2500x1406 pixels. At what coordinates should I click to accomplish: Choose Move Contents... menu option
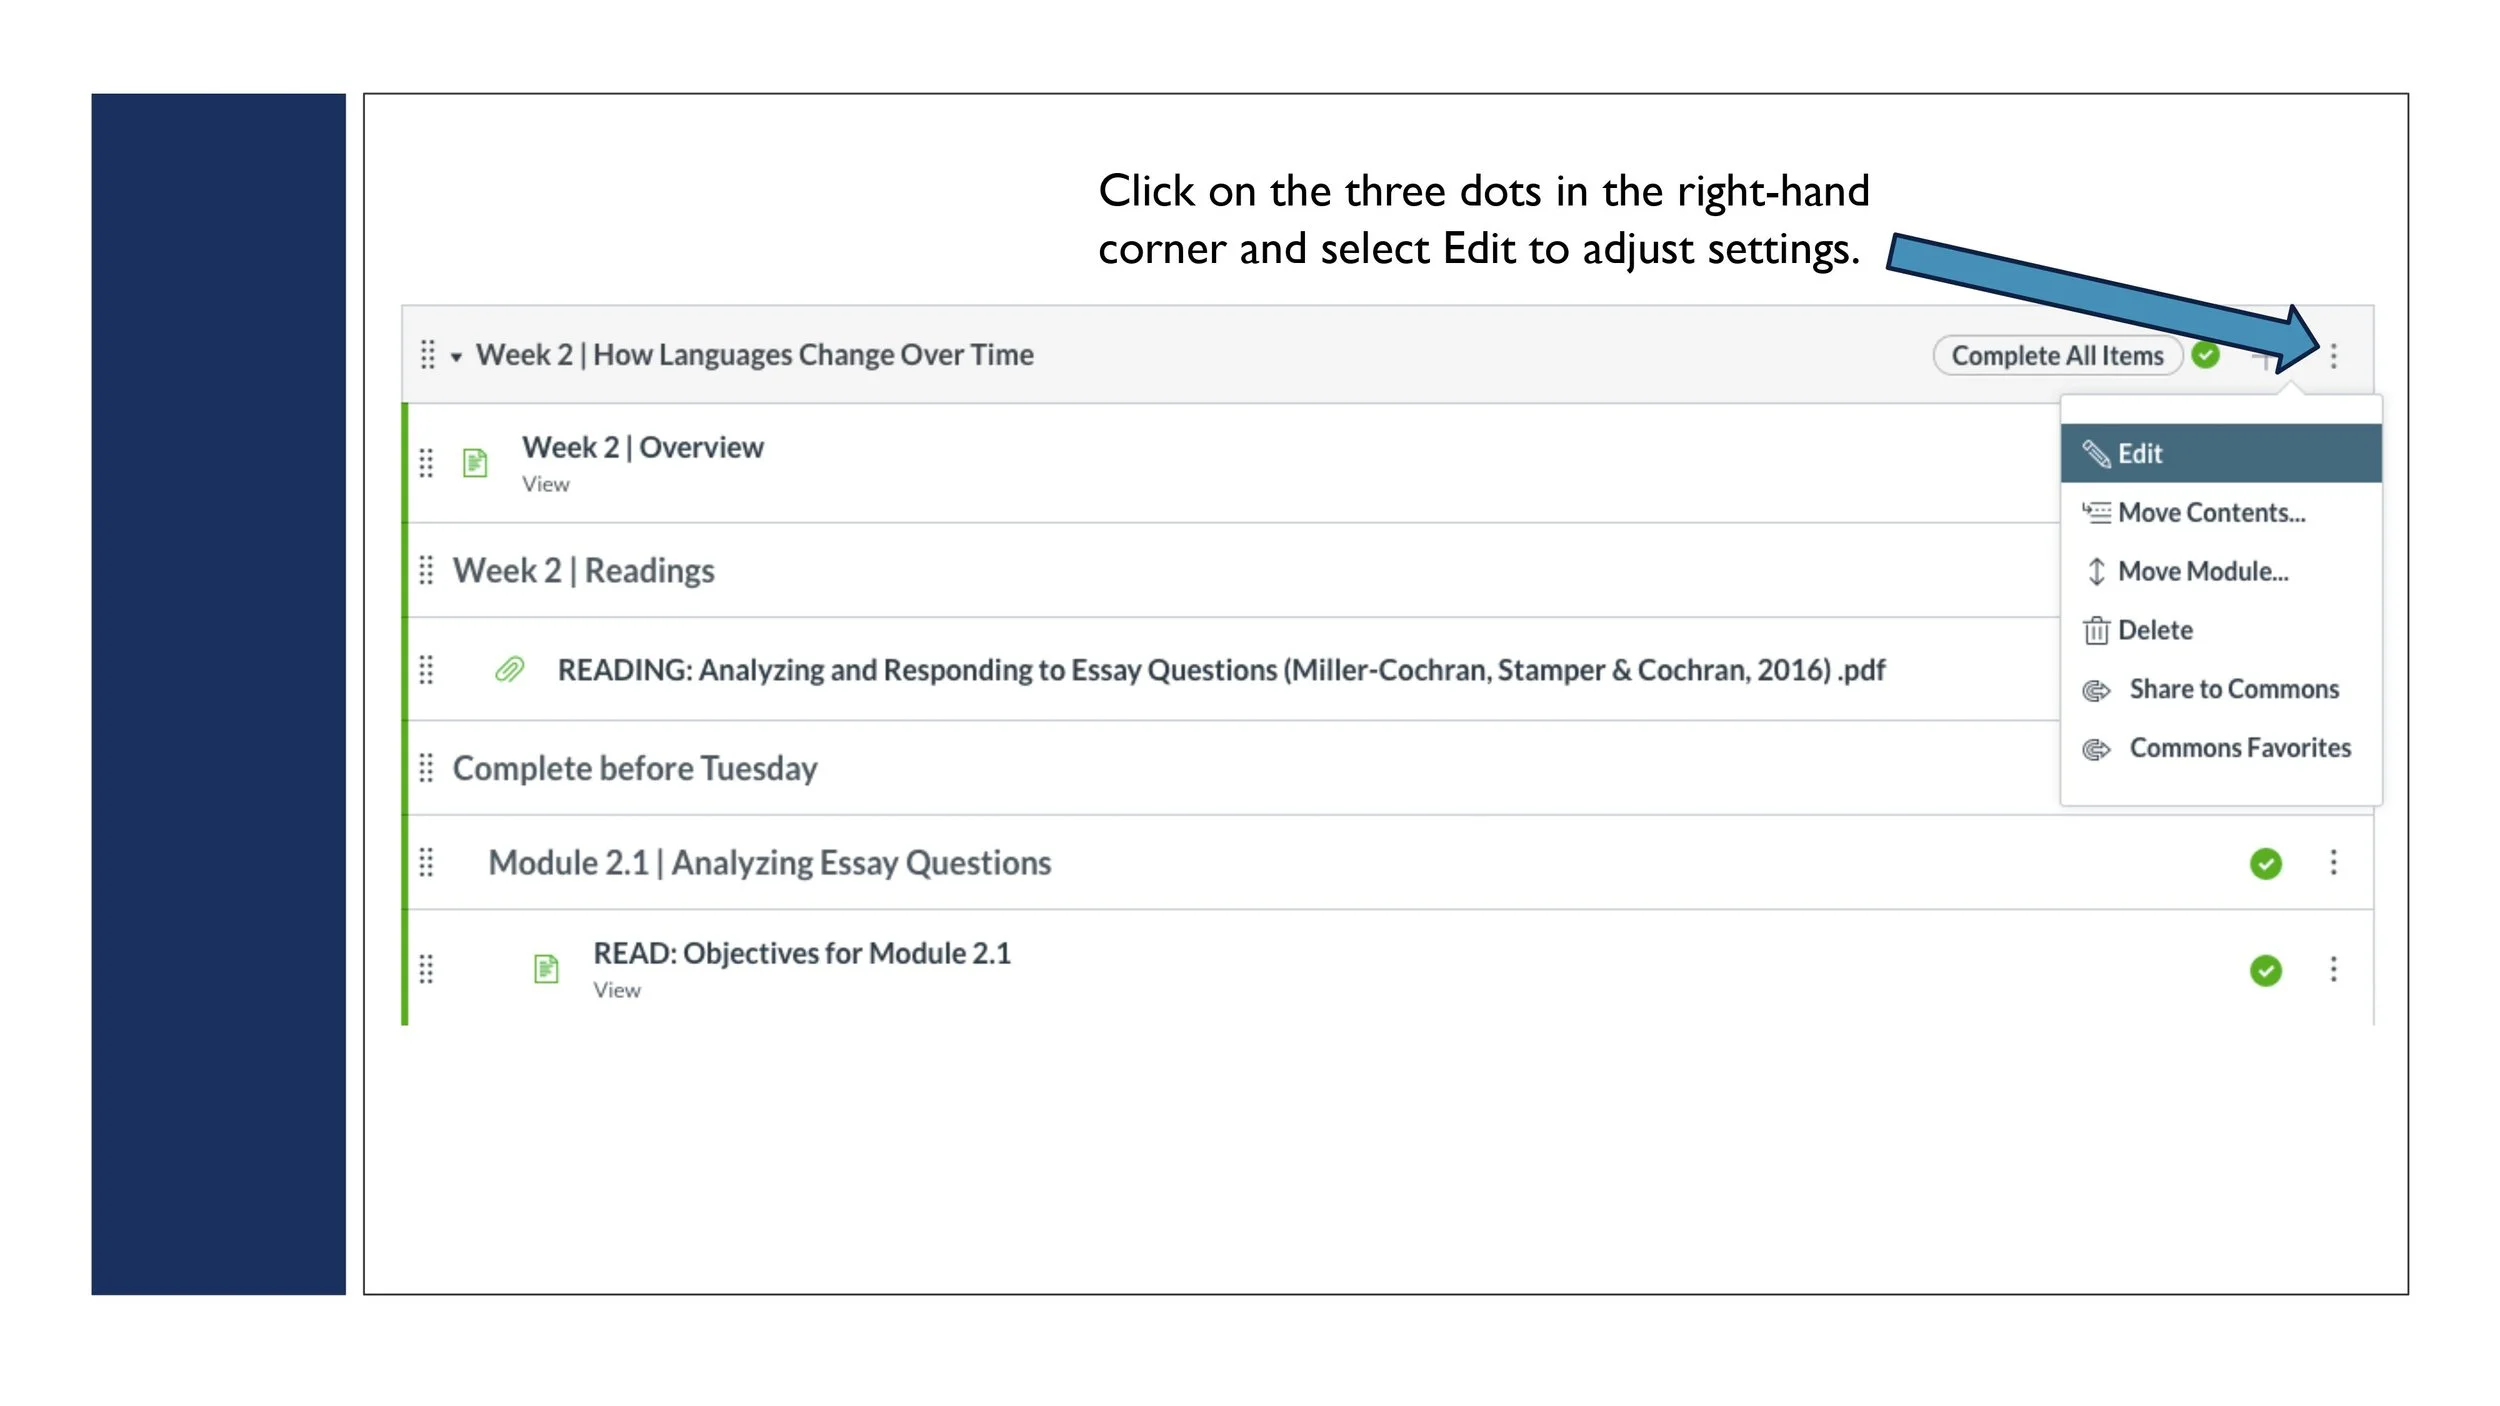coord(2210,512)
